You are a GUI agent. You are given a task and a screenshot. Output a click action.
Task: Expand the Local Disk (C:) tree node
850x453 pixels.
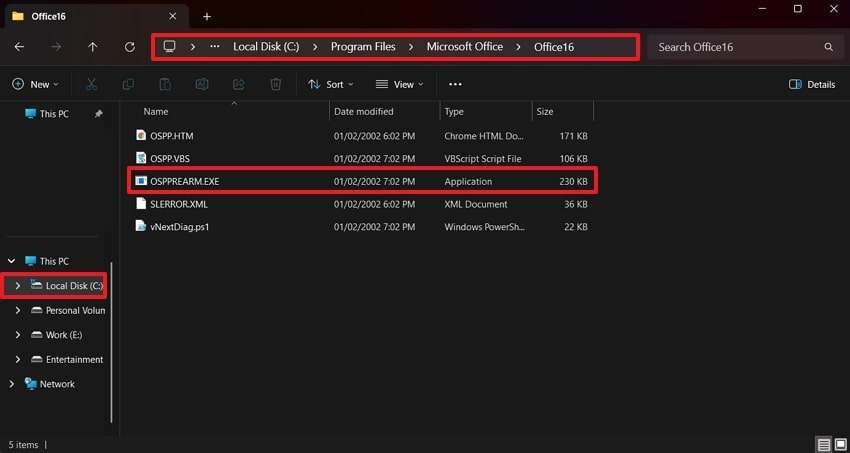(x=17, y=286)
